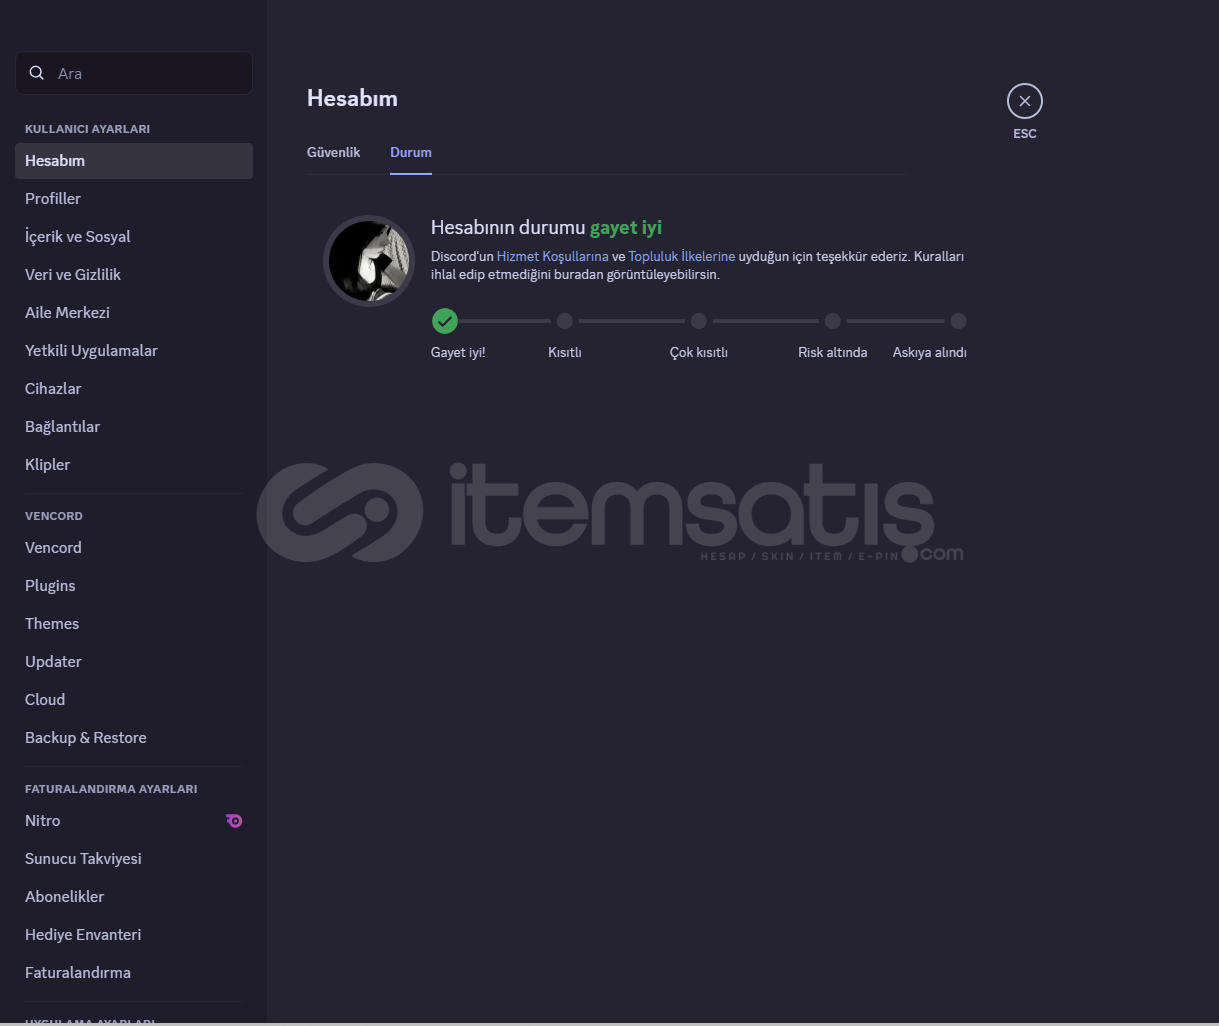Image resolution: width=1219 pixels, height=1026 pixels.
Task: Click the Kısıtlı status step dot
Action: click(x=565, y=321)
